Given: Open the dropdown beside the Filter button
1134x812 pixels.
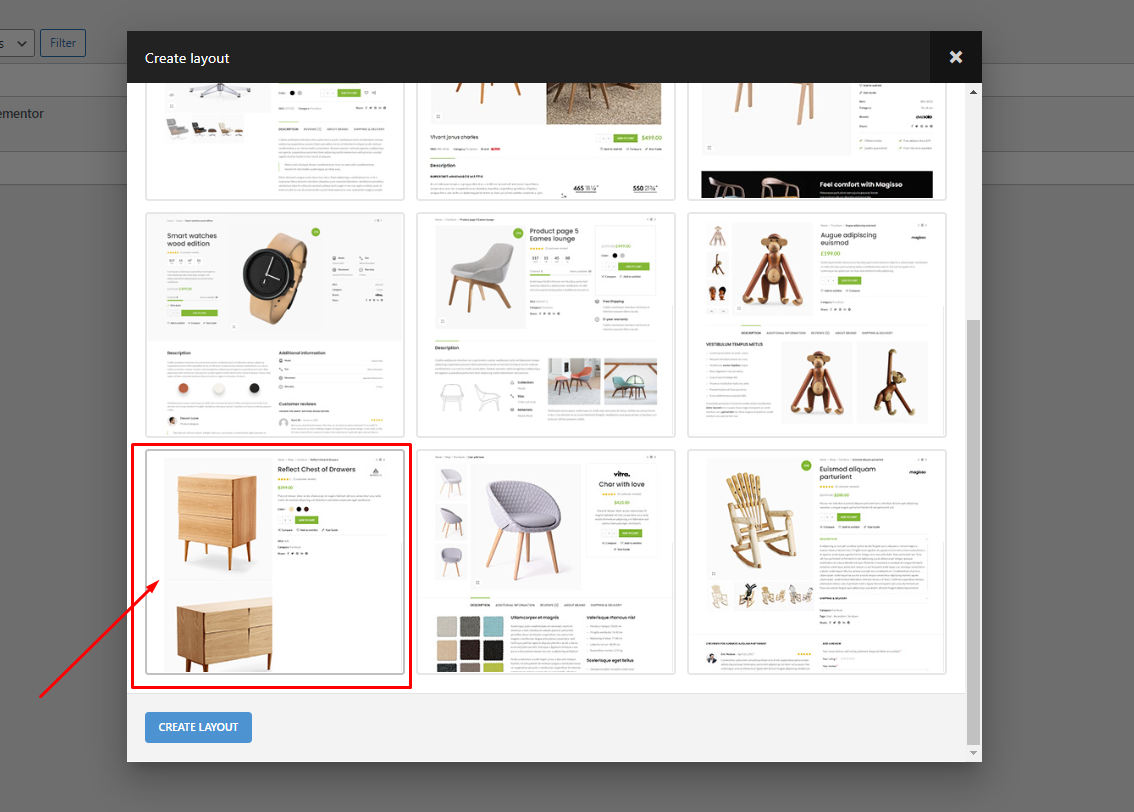Looking at the screenshot, I should pos(17,43).
